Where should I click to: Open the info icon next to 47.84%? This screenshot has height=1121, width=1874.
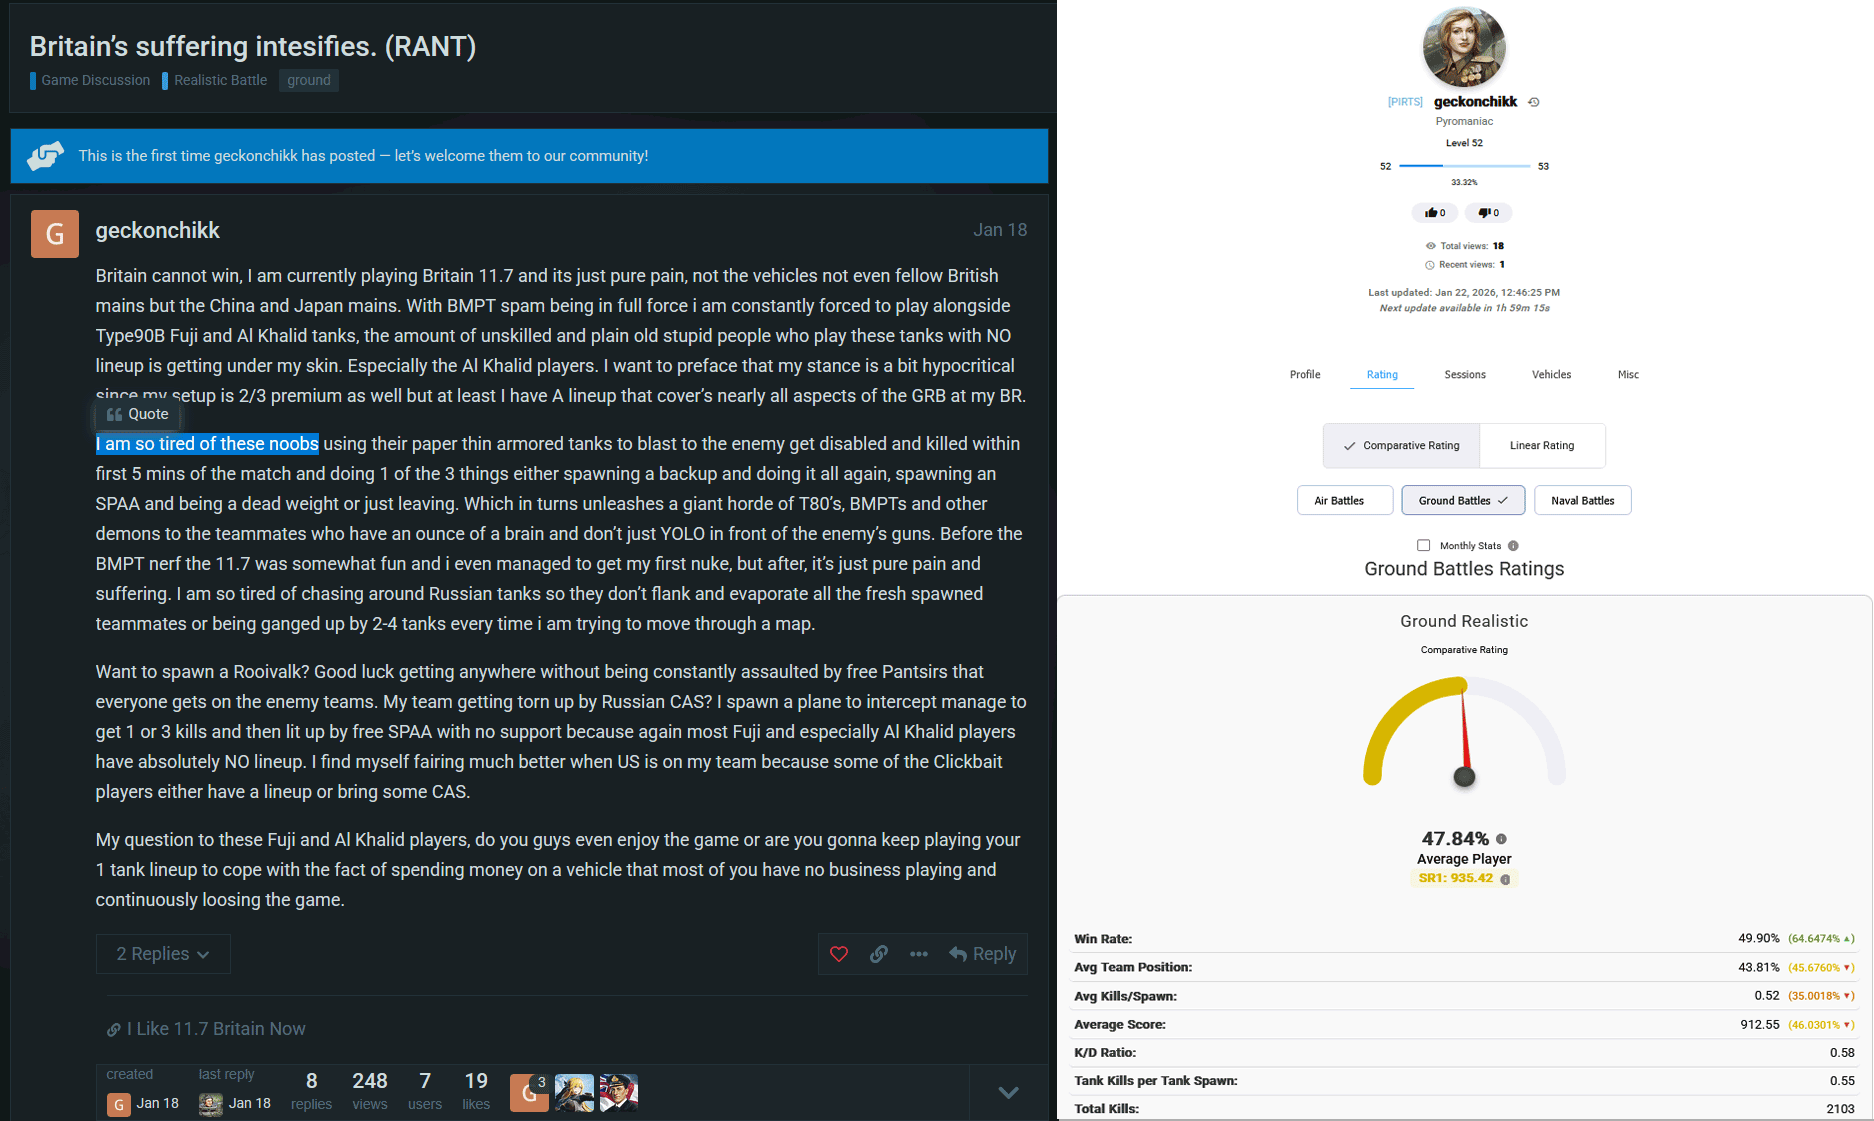1501,839
